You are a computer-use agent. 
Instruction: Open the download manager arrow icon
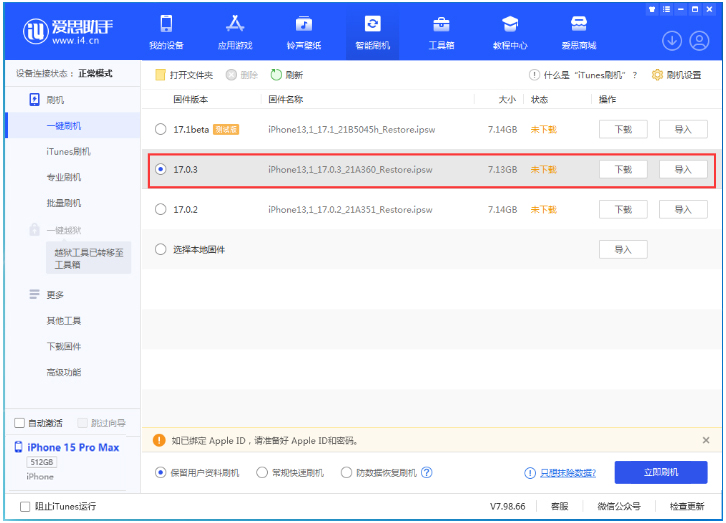tap(672, 41)
